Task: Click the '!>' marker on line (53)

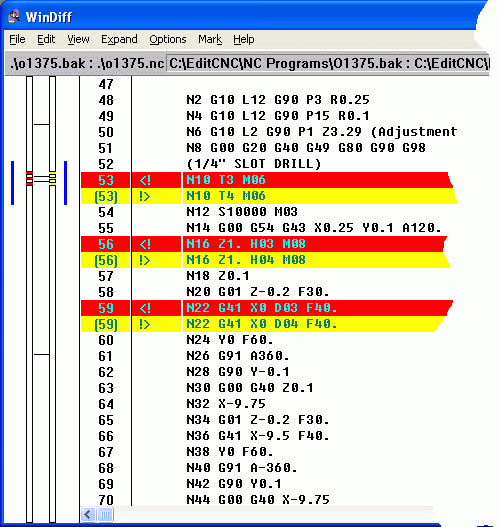Action: [144, 196]
